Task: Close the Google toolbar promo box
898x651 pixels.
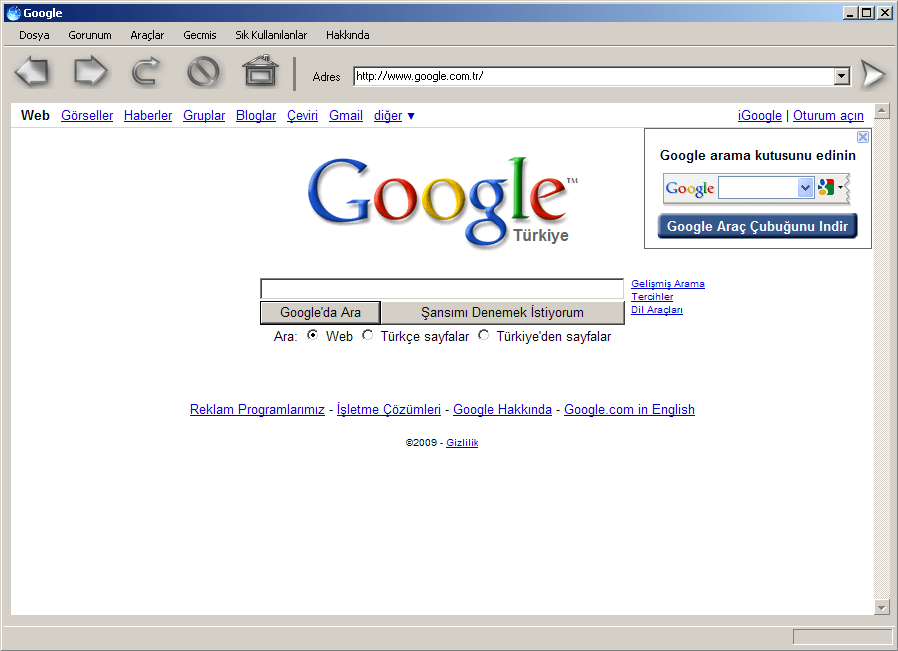Action: click(862, 137)
